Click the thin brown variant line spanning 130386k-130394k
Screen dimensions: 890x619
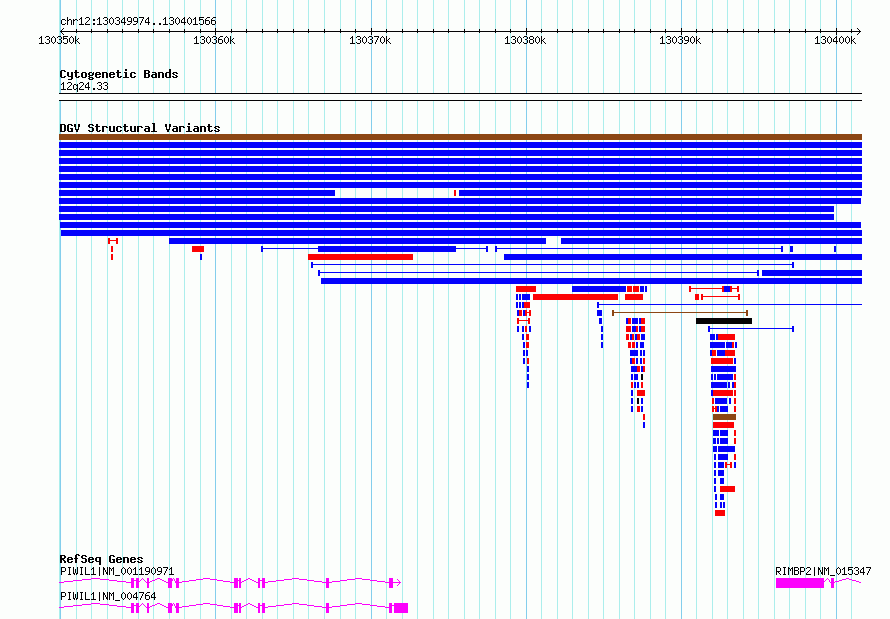click(x=680, y=313)
